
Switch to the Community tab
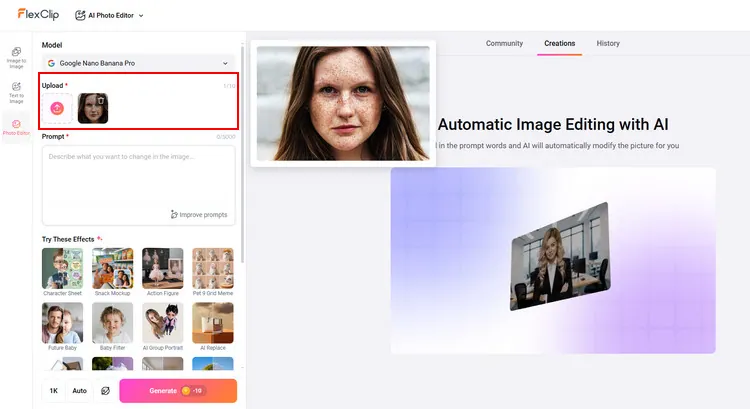[x=504, y=44]
